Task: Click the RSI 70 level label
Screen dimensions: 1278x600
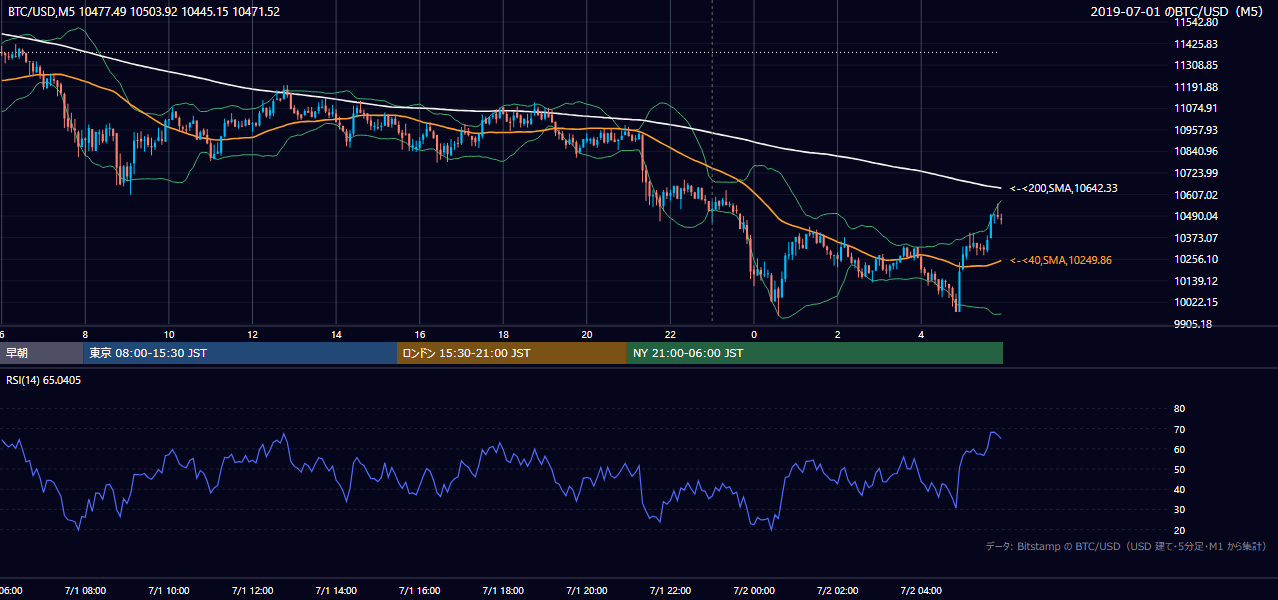Action: tap(1179, 429)
